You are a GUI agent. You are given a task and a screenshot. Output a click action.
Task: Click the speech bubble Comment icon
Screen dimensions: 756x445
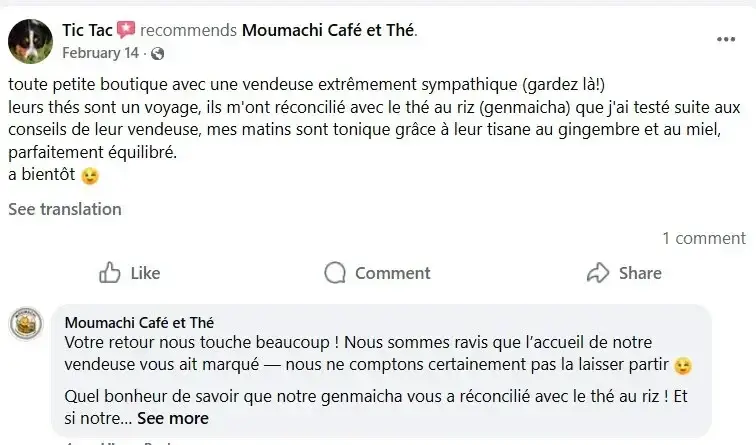click(x=336, y=273)
